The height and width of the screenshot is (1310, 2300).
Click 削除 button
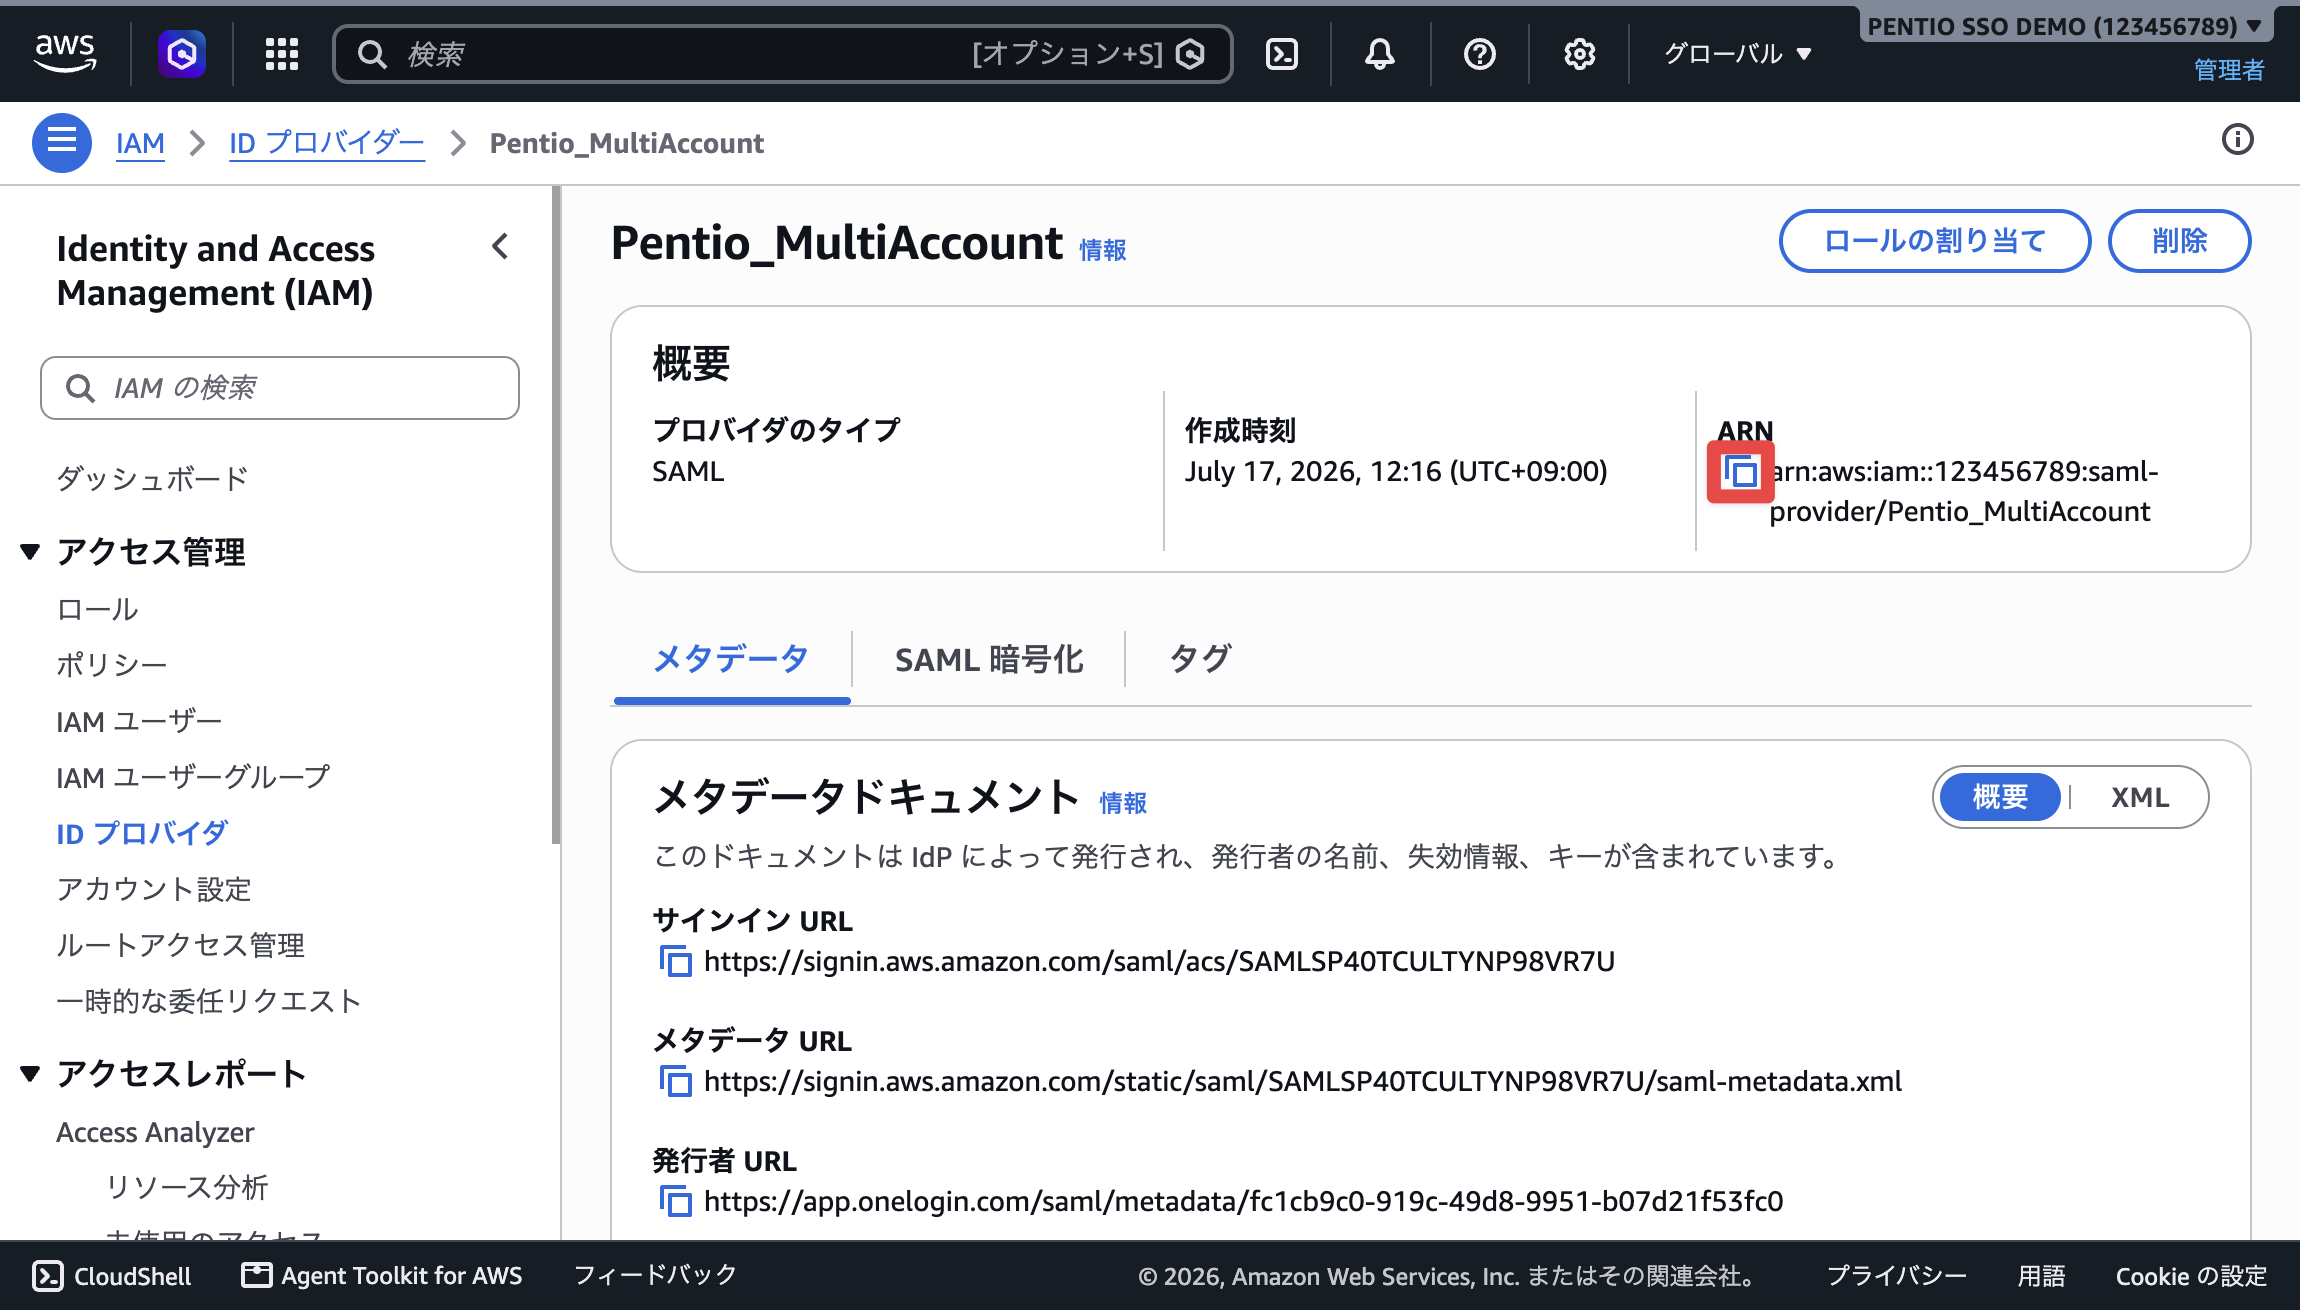click(2179, 241)
